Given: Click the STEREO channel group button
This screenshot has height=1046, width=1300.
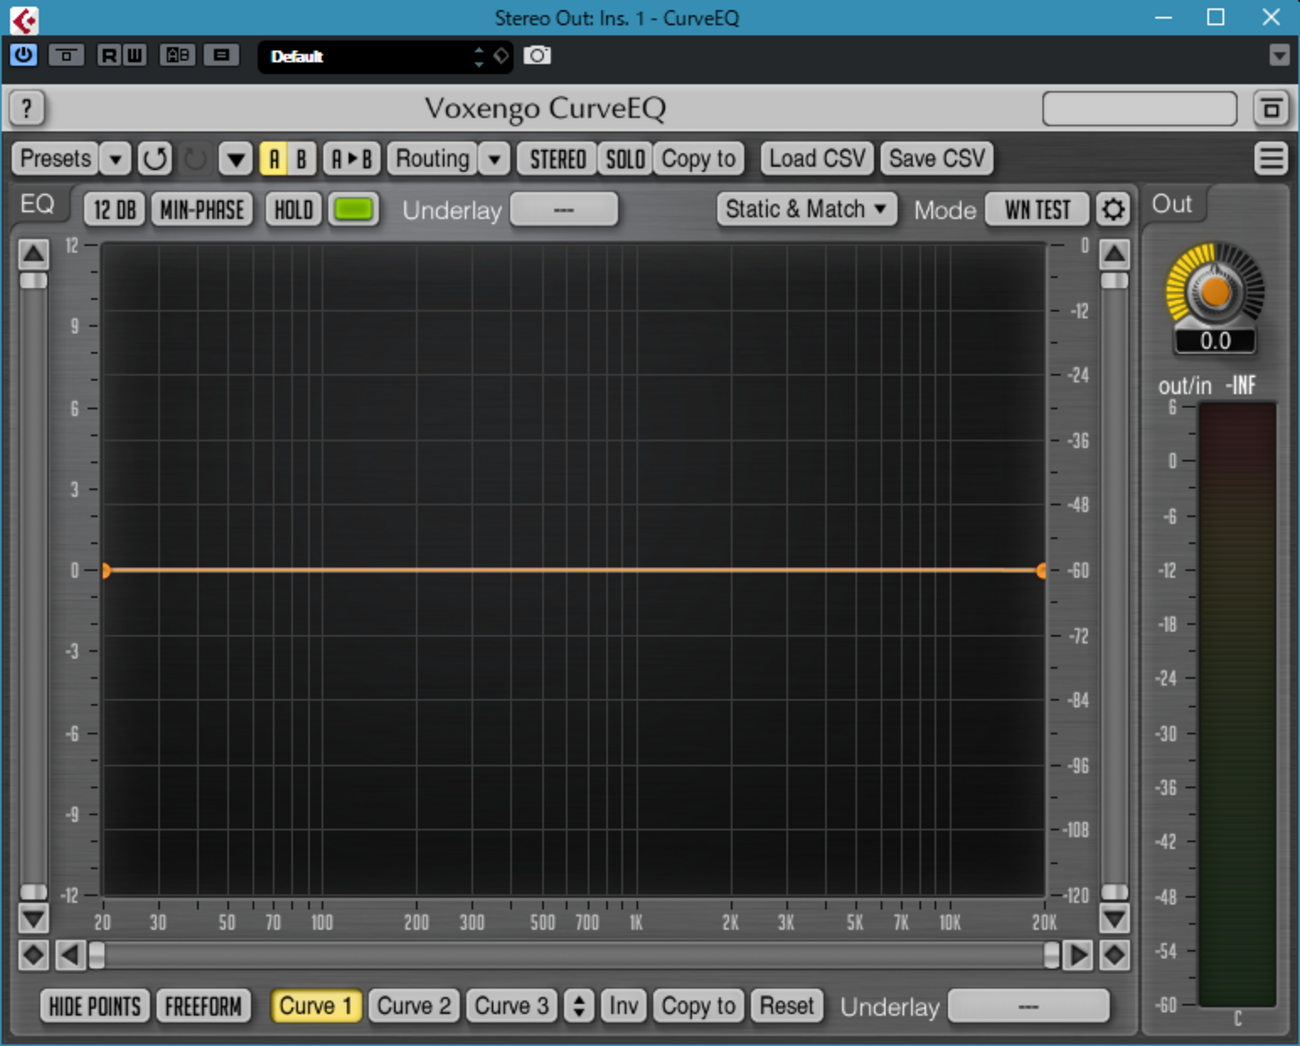Looking at the screenshot, I should (557, 159).
